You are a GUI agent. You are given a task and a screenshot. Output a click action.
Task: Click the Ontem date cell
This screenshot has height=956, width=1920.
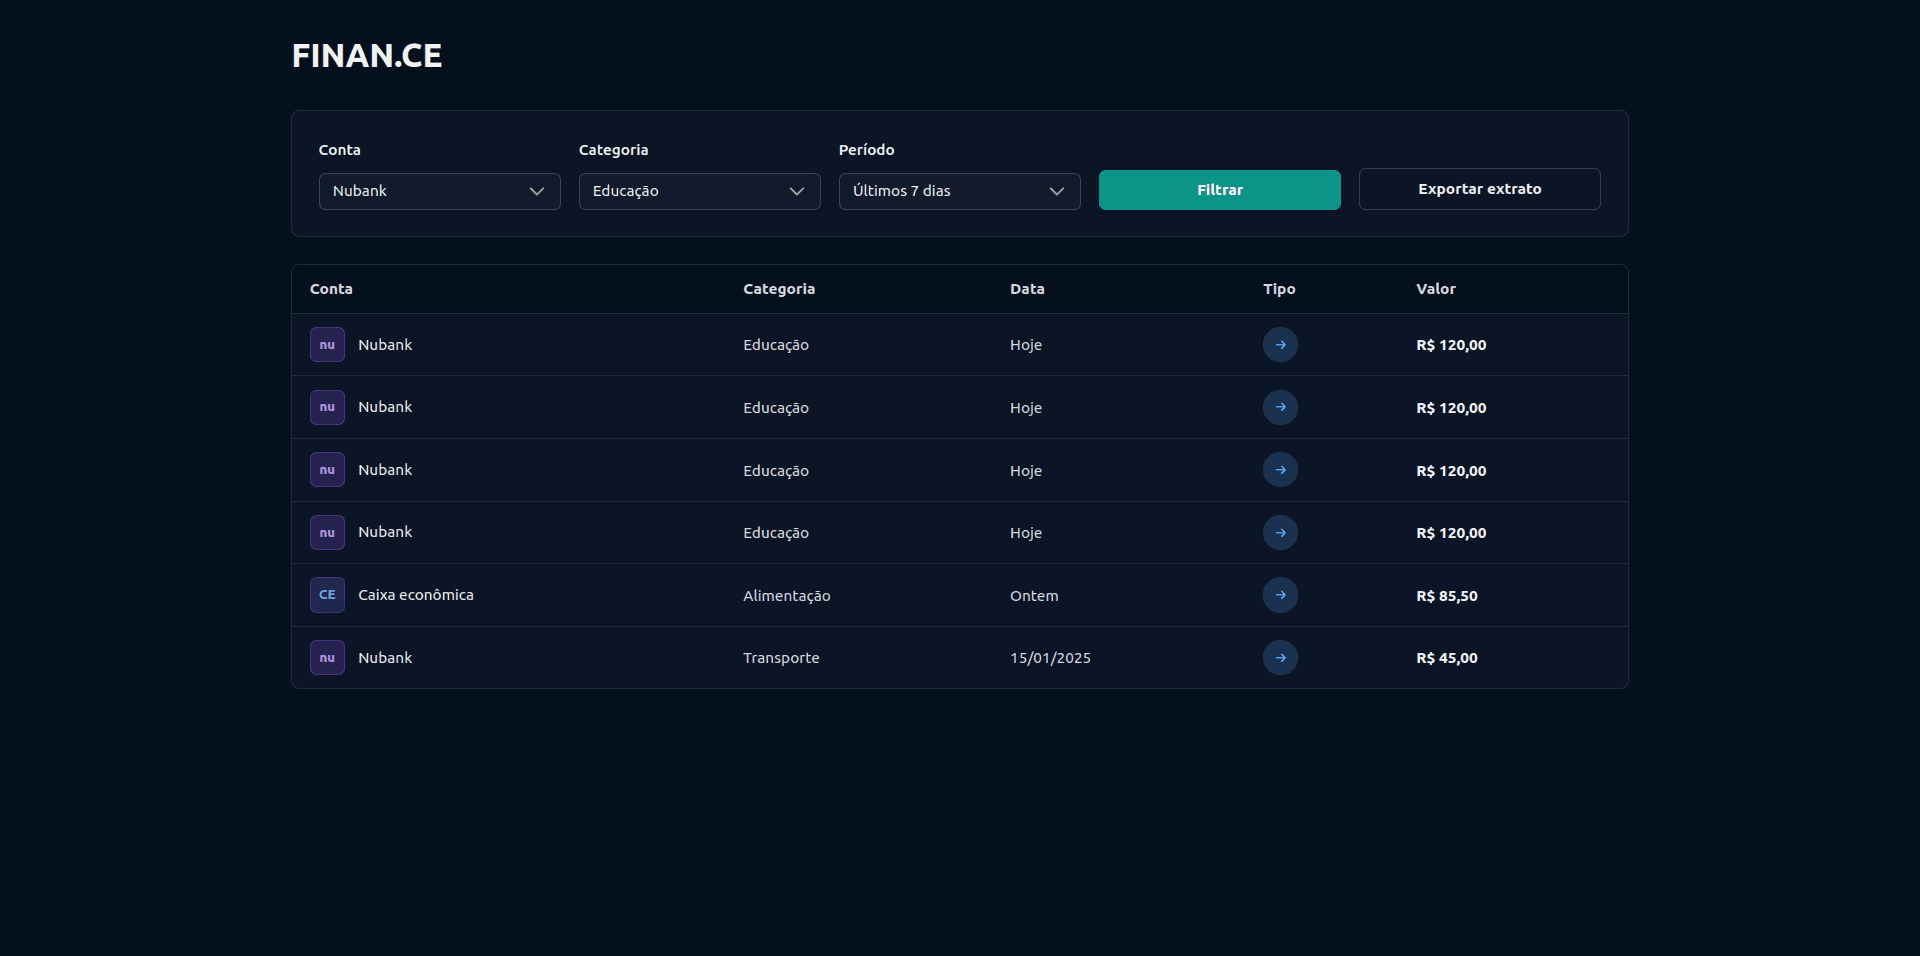pyautogui.click(x=1034, y=596)
